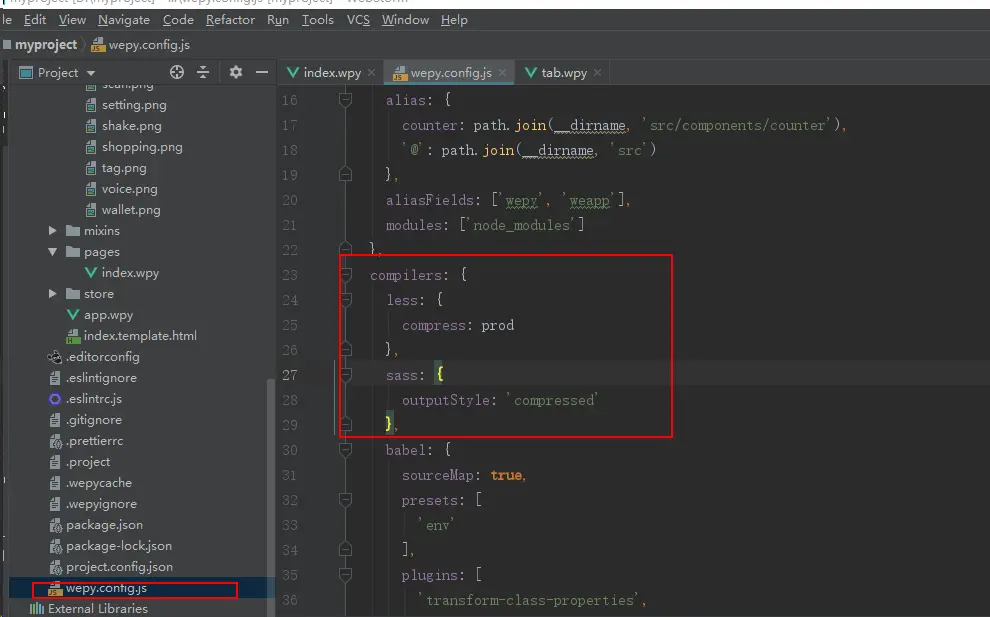Fold the plugins array at line 35

345,575
